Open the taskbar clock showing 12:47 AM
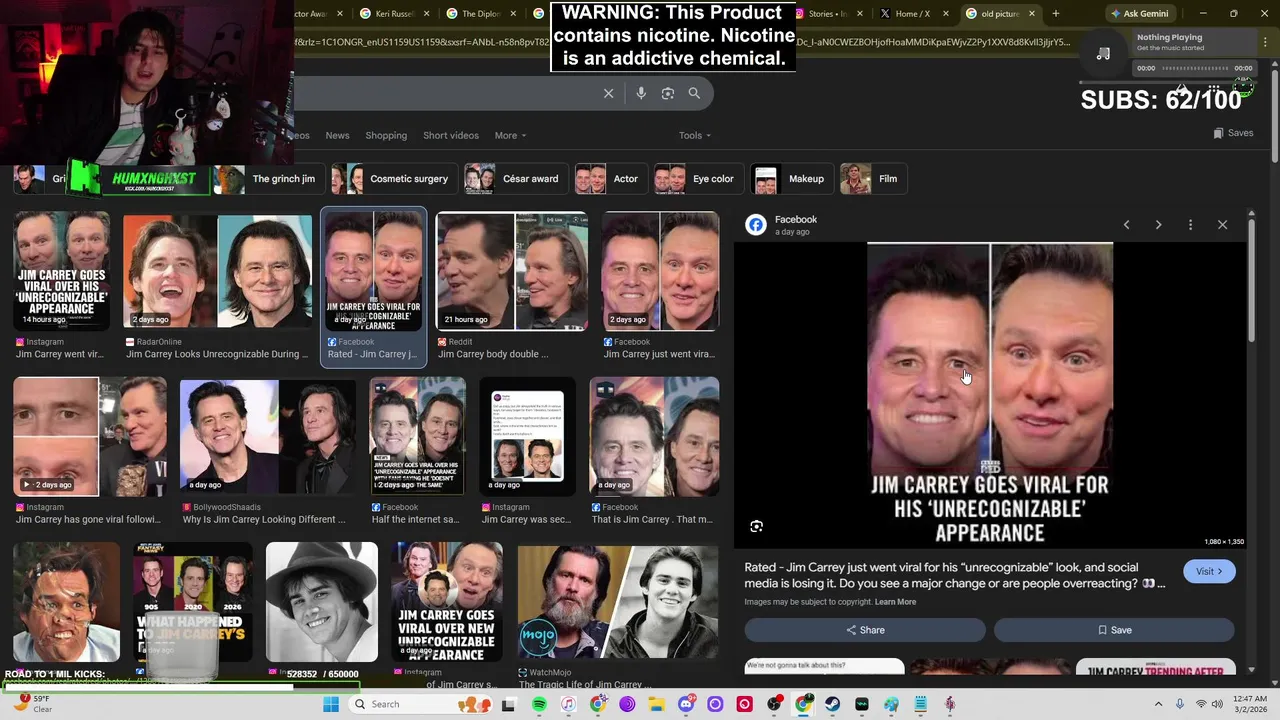The image size is (1280, 720). [x=1249, y=704]
